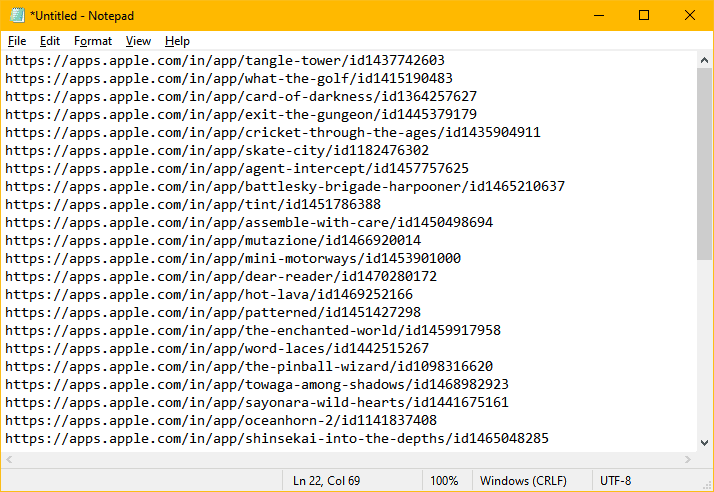Click the the-pinball-wizard URL line
The width and height of the screenshot is (714, 492).
[249, 366]
